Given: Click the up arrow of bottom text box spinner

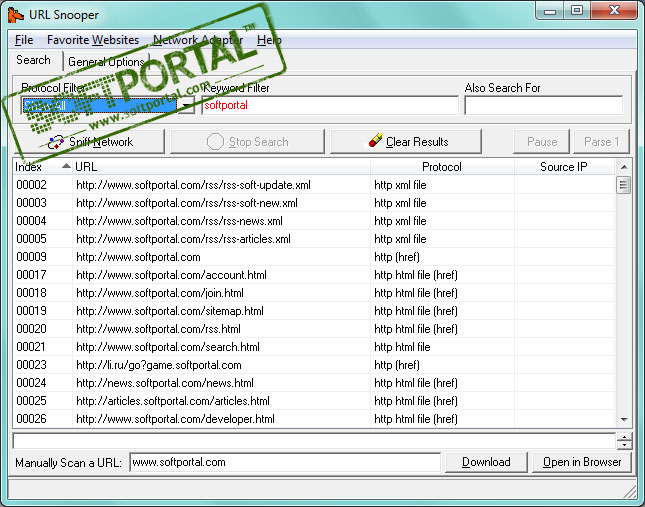Looking at the screenshot, I should (x=624, y=437).
